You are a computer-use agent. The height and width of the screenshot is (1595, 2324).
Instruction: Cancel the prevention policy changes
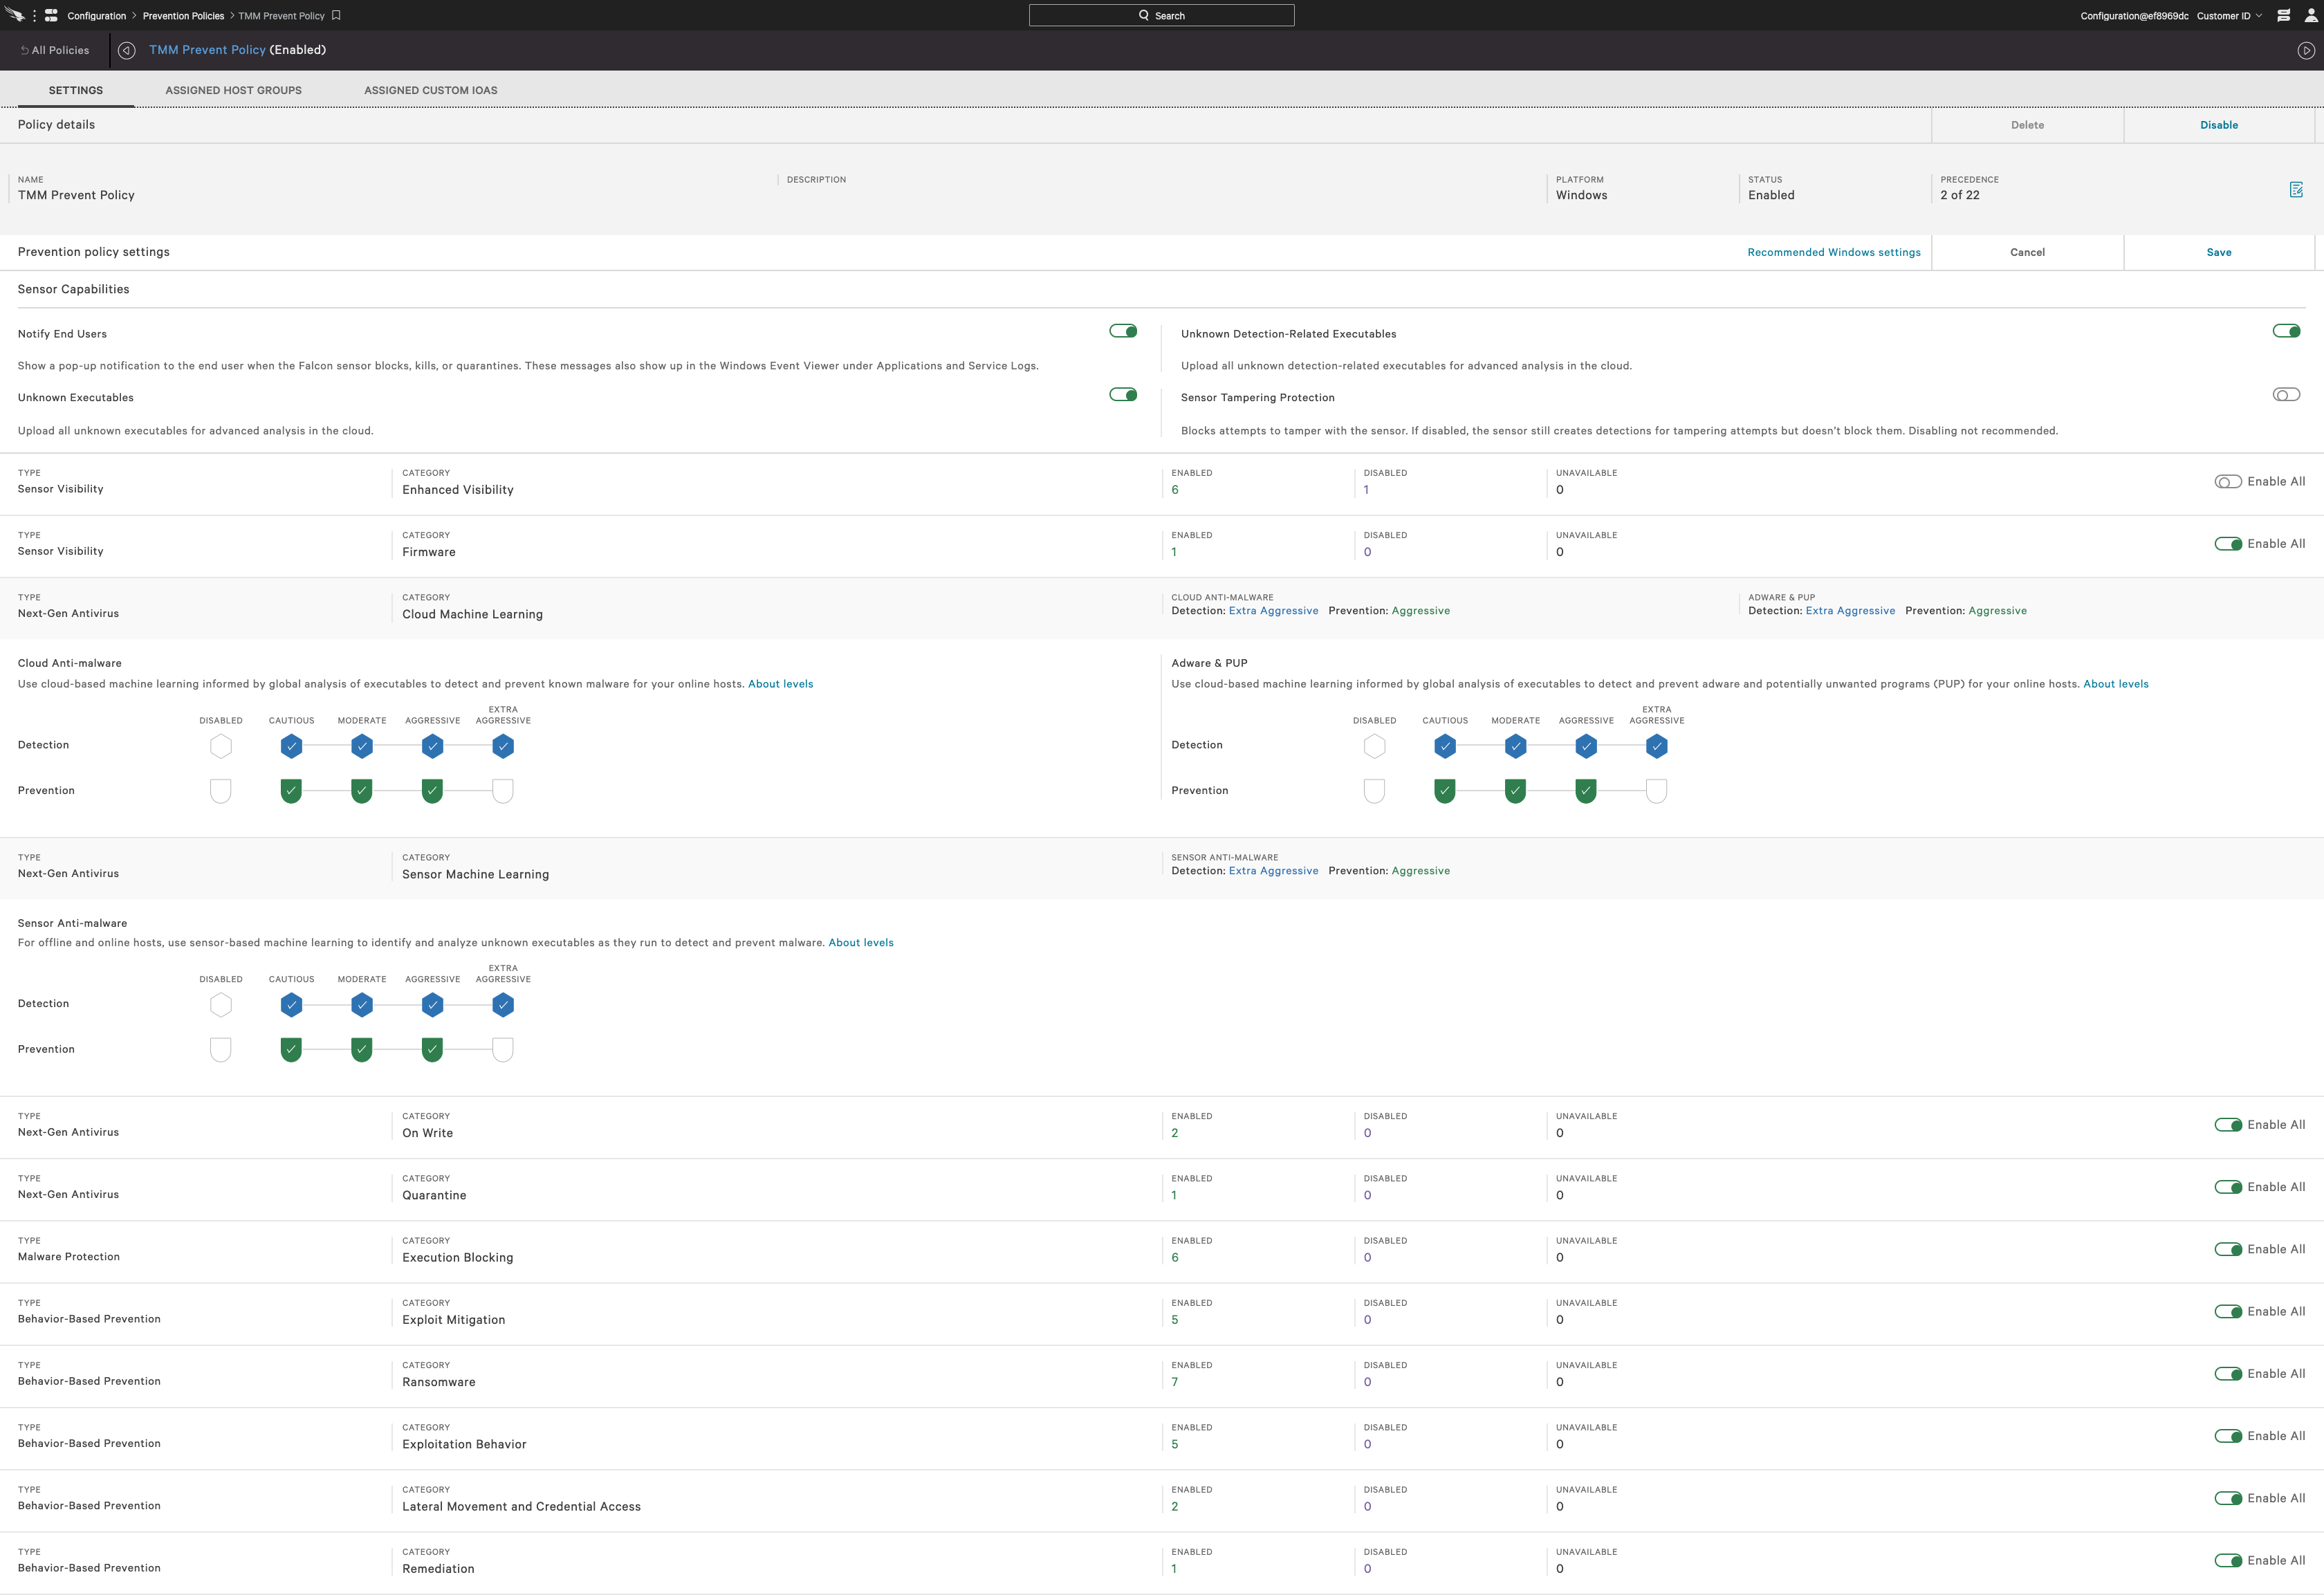pos(2027,252)
